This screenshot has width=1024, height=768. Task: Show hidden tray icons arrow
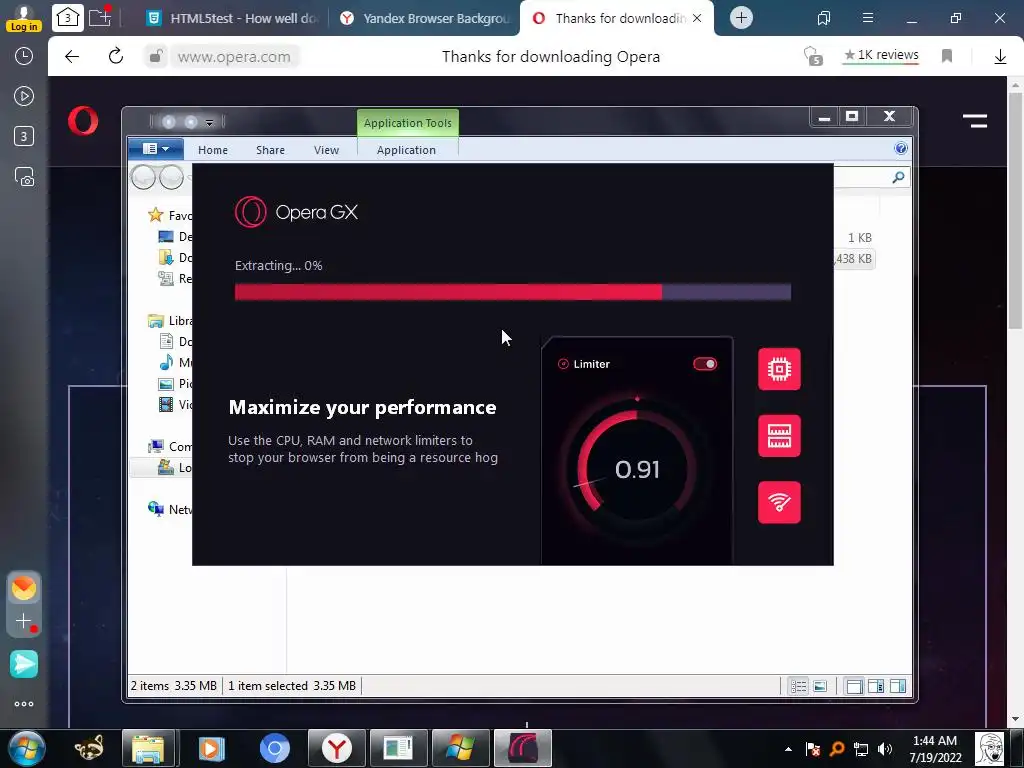click(x=788, y=749)
